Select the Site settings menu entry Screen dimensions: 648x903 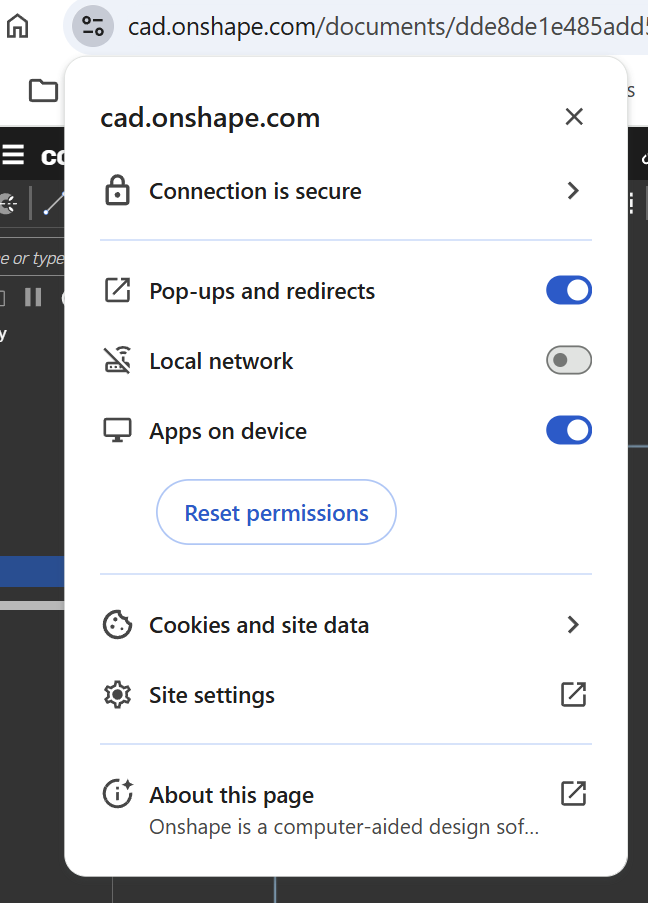[x=212, y=695]
